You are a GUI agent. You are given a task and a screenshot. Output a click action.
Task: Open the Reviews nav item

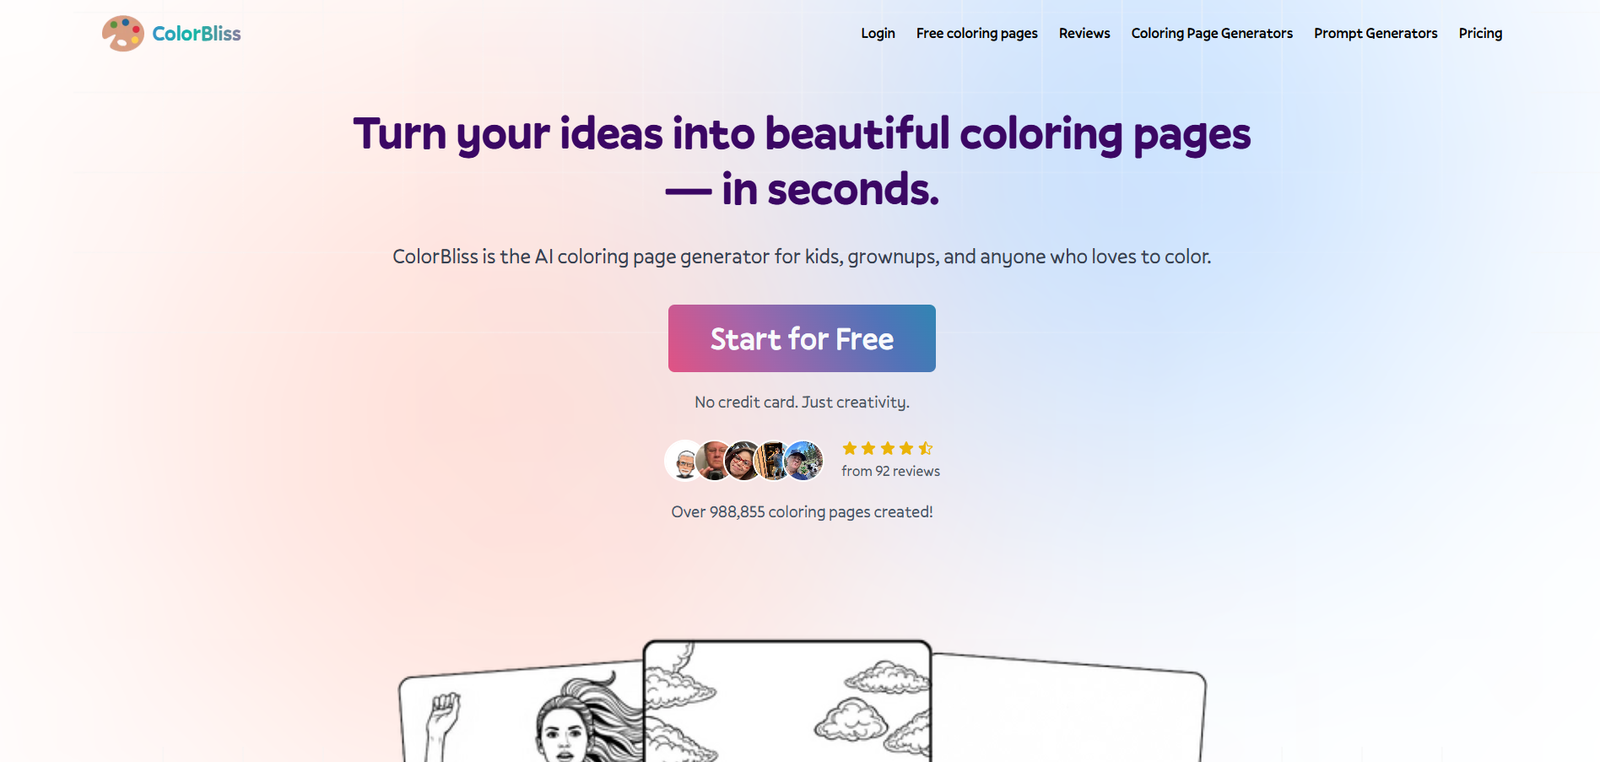(x=1084, y=33)
